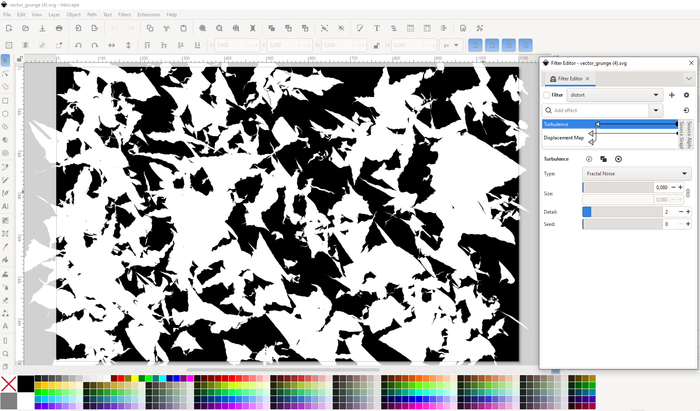Click the Print document icon
The height and width of the screenshot is (411, 700).
click(60, 28)
